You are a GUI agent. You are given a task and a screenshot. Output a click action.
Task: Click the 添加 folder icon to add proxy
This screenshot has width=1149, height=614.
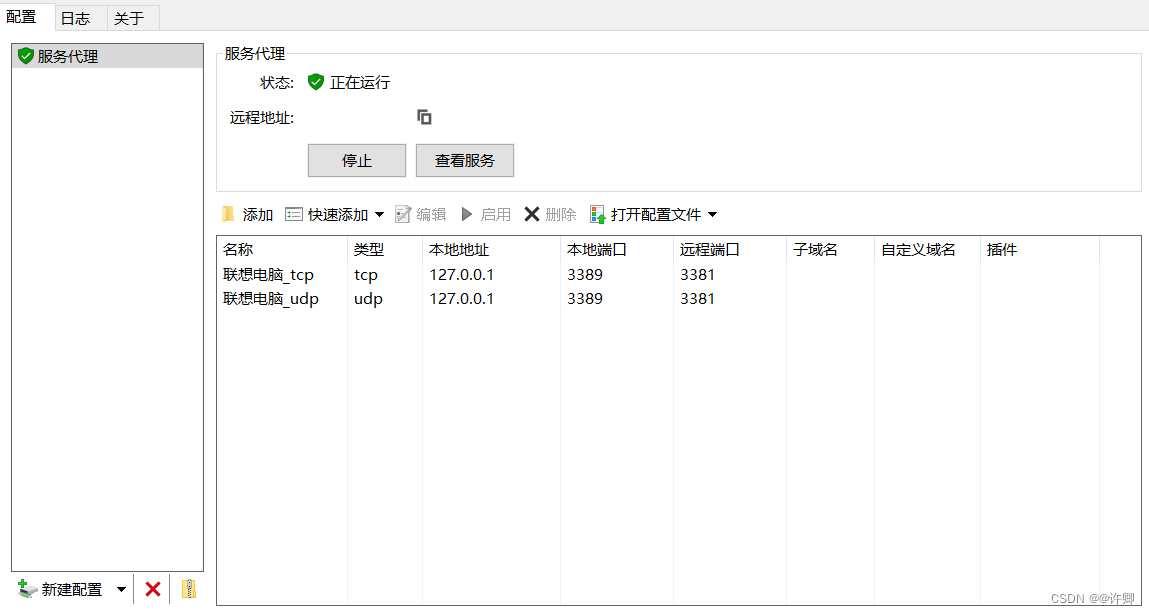228,213
